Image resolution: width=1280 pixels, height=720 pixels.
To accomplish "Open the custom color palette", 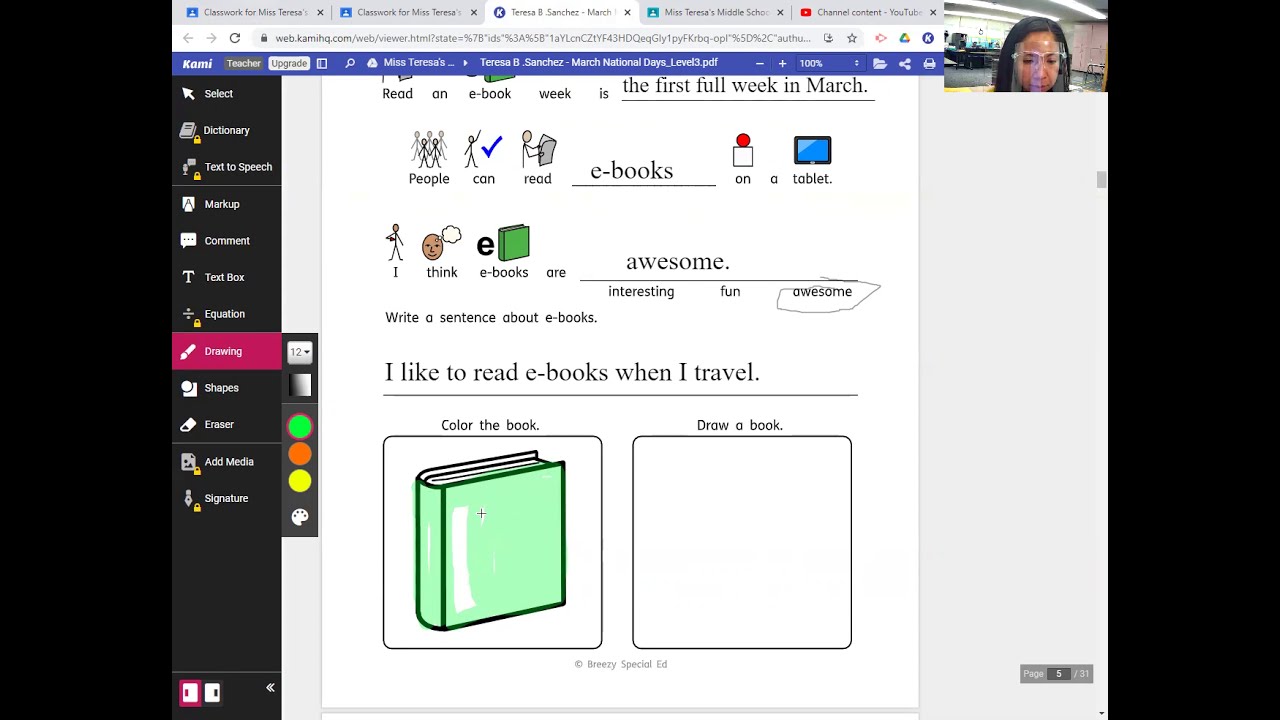I will pyautogui.click(x=300, y=517).
